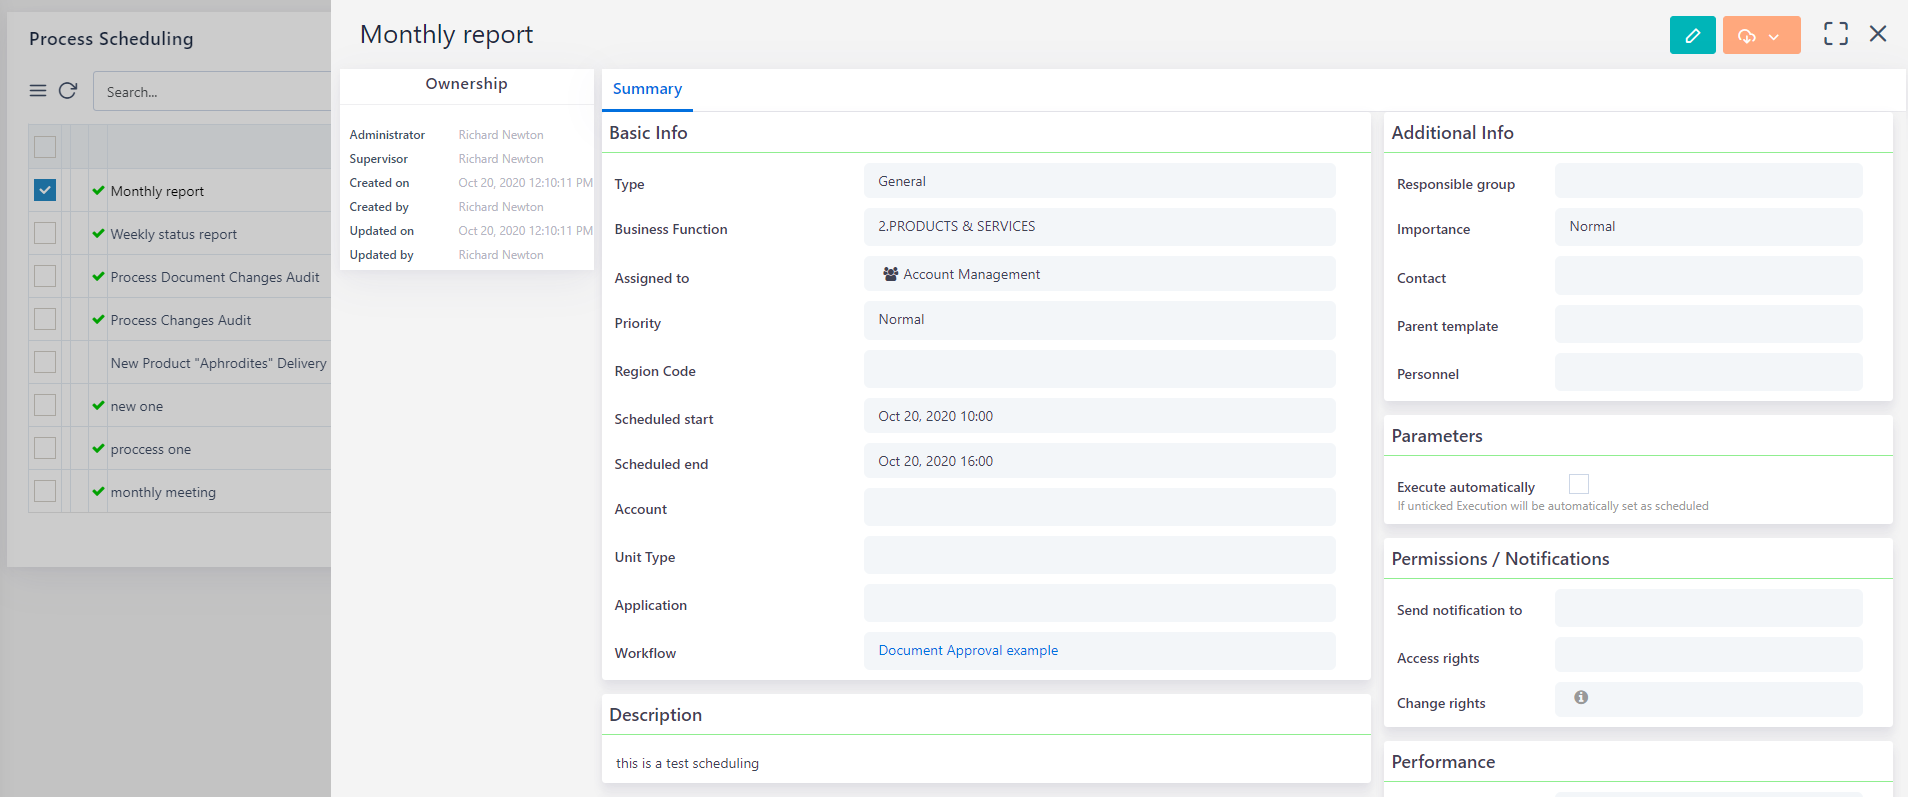Click green checkmark beside Weekly status report
Image resolution: width=1908 pixels, height=797 pixels.
[x=98, y=233]
